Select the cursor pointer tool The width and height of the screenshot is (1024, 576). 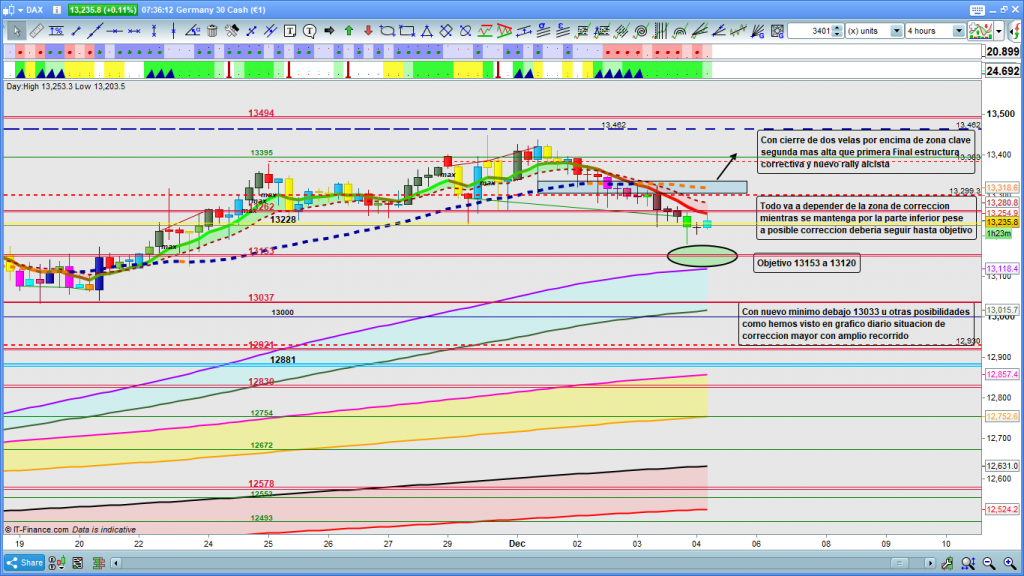click(x=17, y=31)
